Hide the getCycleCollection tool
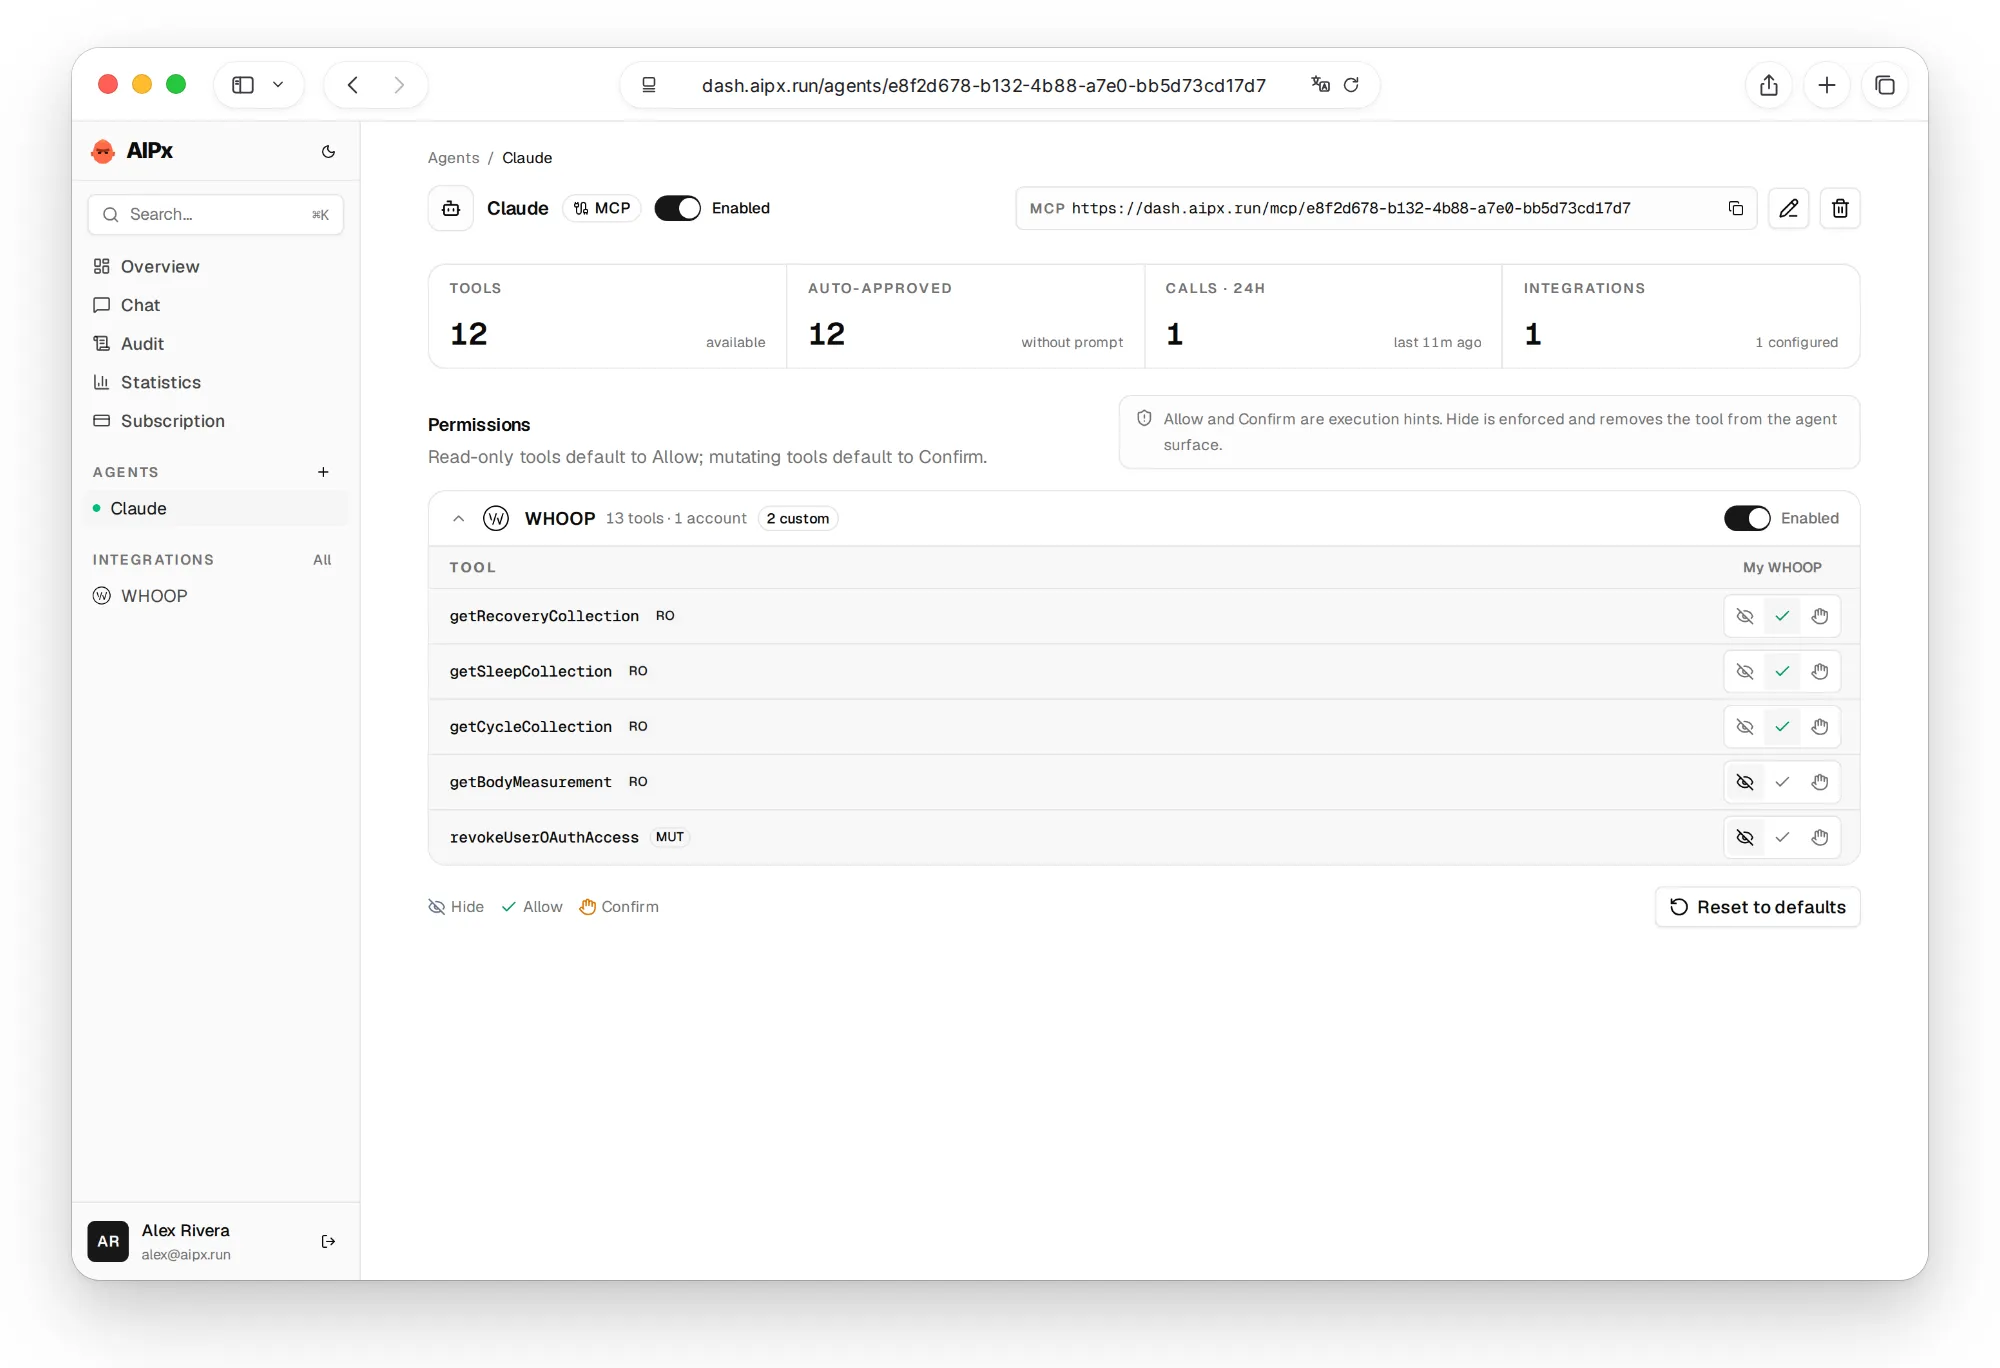This screenshot has width=2000, height=1368. pos(1745,727)
